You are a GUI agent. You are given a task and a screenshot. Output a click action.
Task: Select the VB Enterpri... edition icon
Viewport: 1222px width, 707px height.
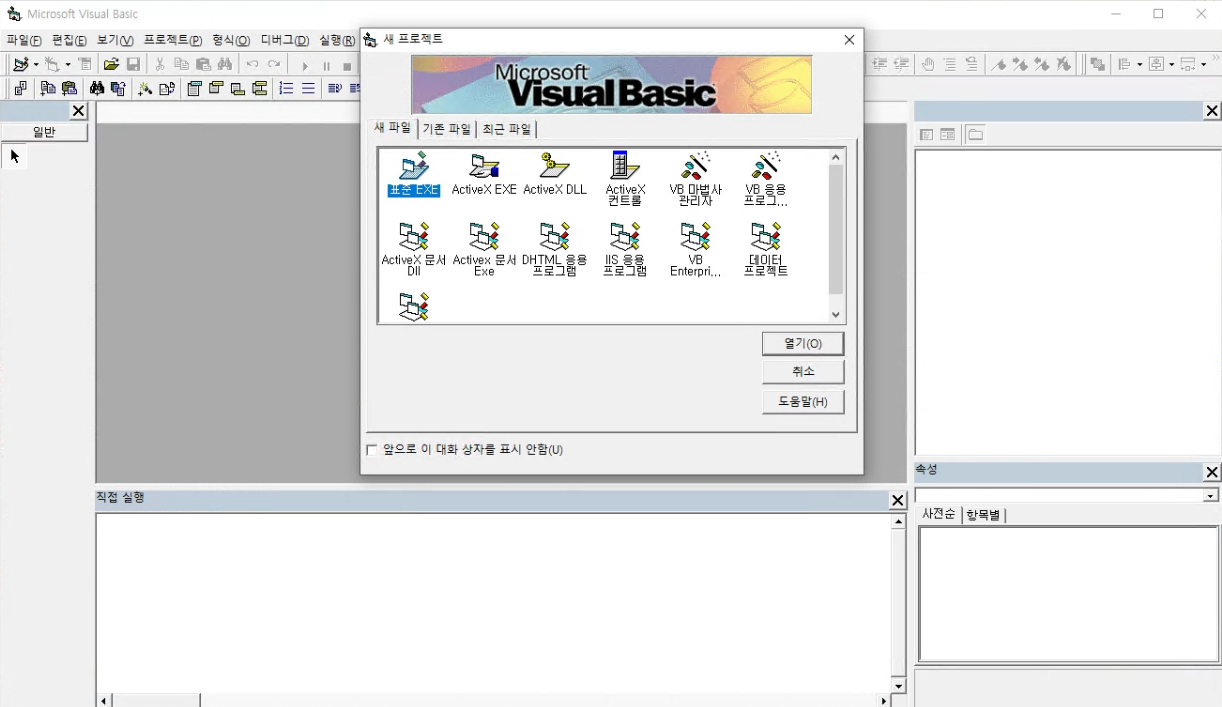(696, 249)
